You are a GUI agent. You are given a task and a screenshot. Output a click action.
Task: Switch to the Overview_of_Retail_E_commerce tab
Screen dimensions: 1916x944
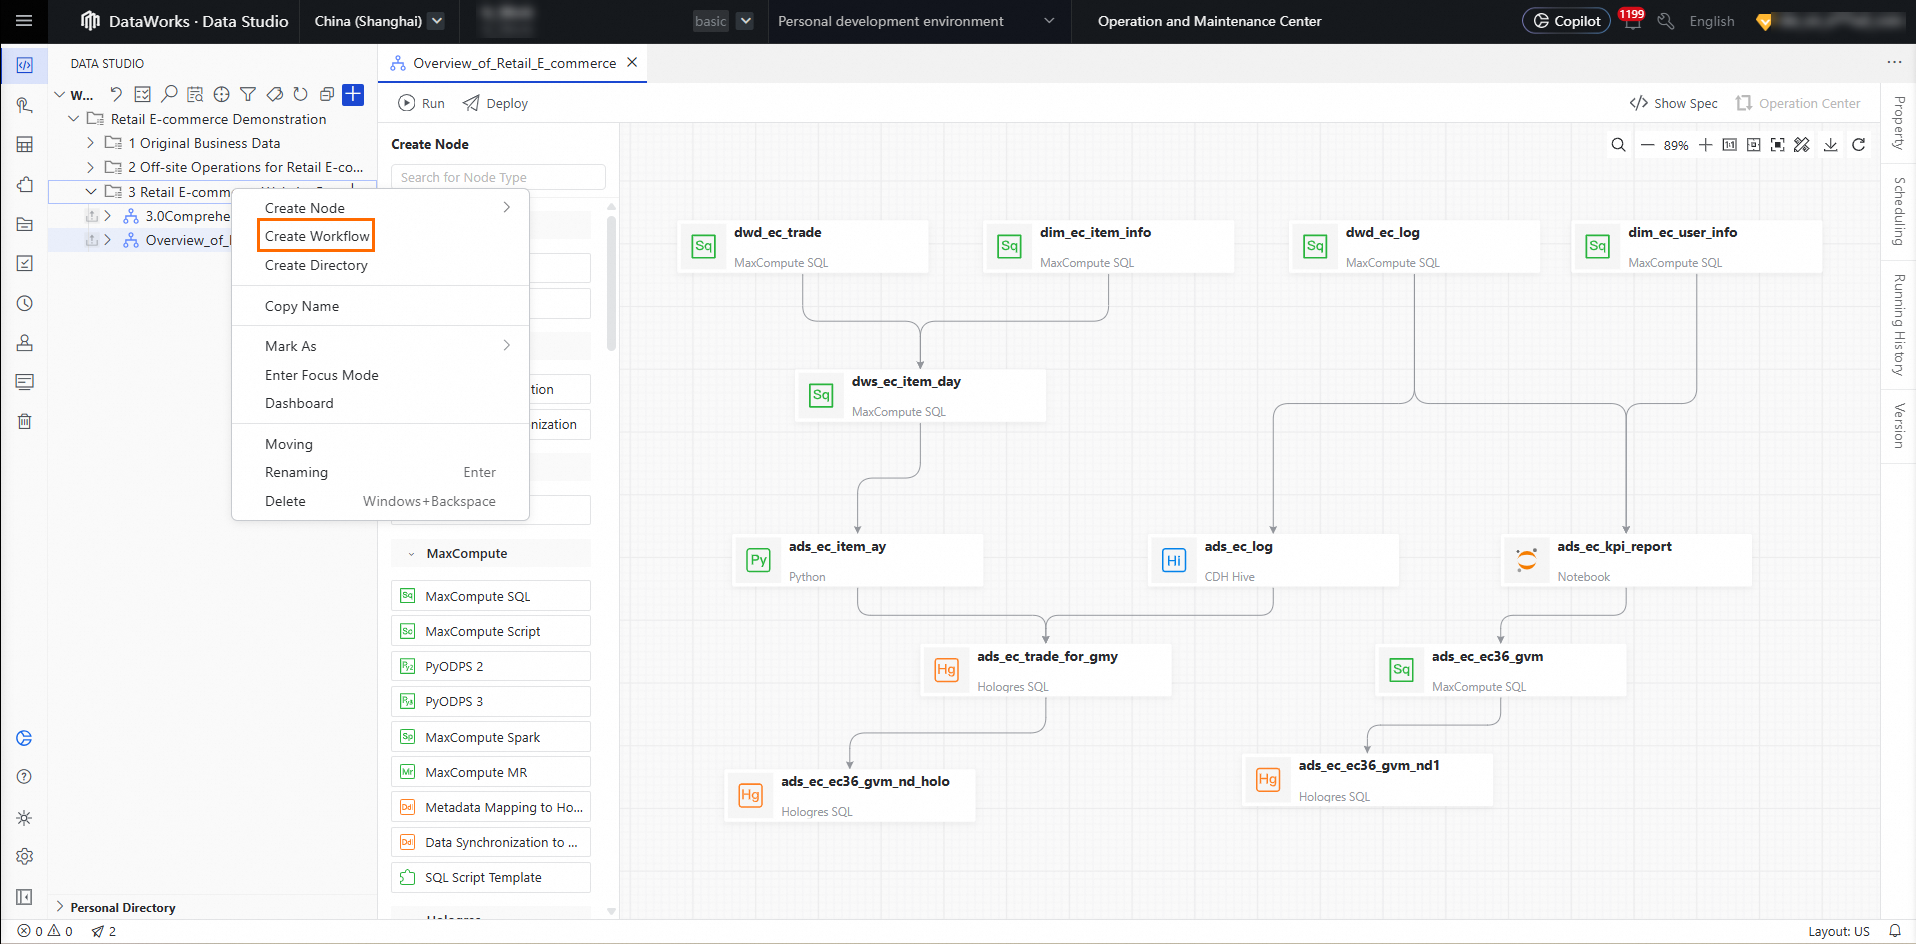pyautogui.click(x=513, y=62)
